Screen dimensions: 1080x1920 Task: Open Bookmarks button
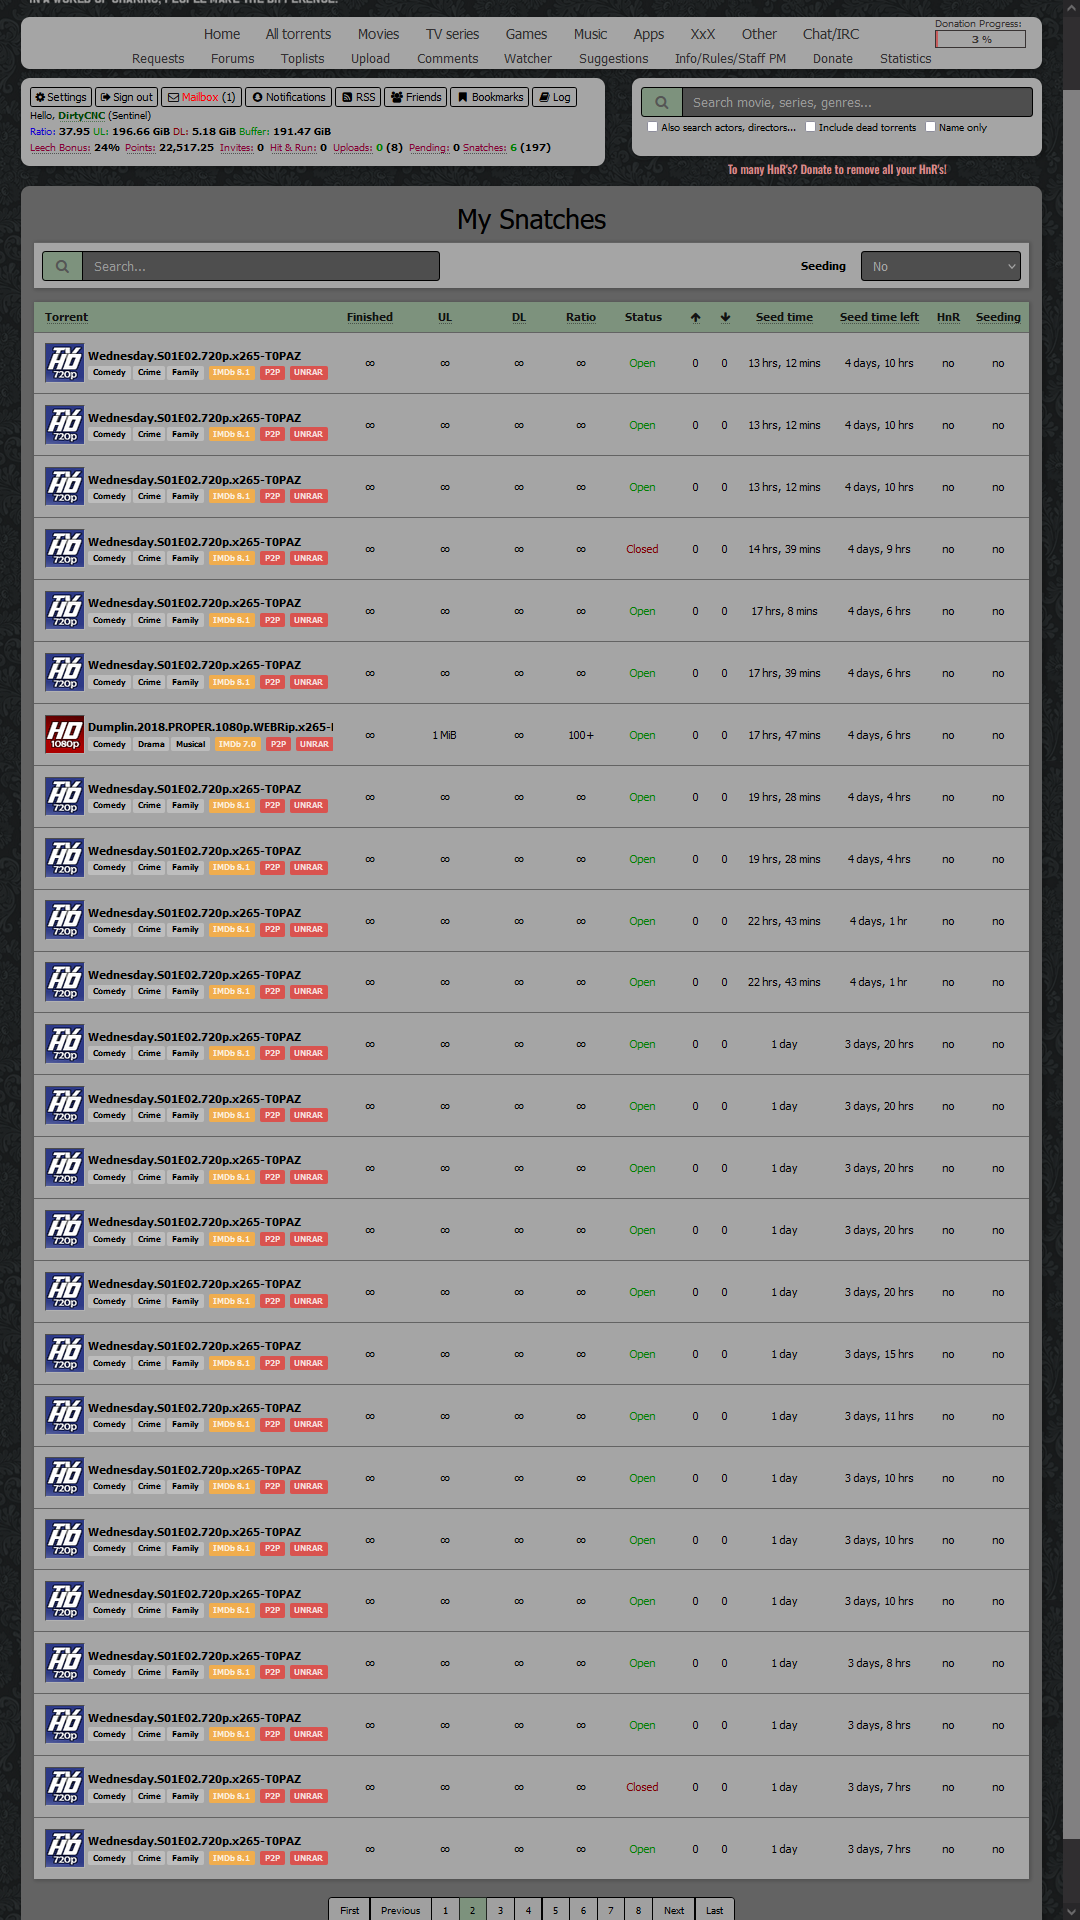coord(490,97)
